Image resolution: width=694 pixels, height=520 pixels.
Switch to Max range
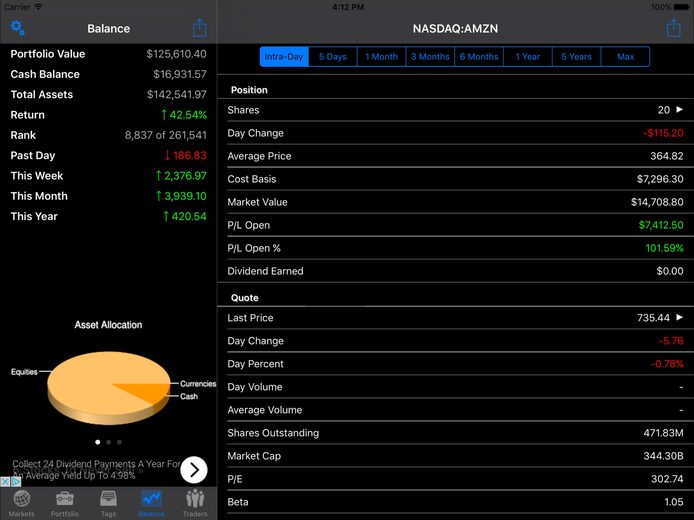pyautogui.click(x=625, y=57)
